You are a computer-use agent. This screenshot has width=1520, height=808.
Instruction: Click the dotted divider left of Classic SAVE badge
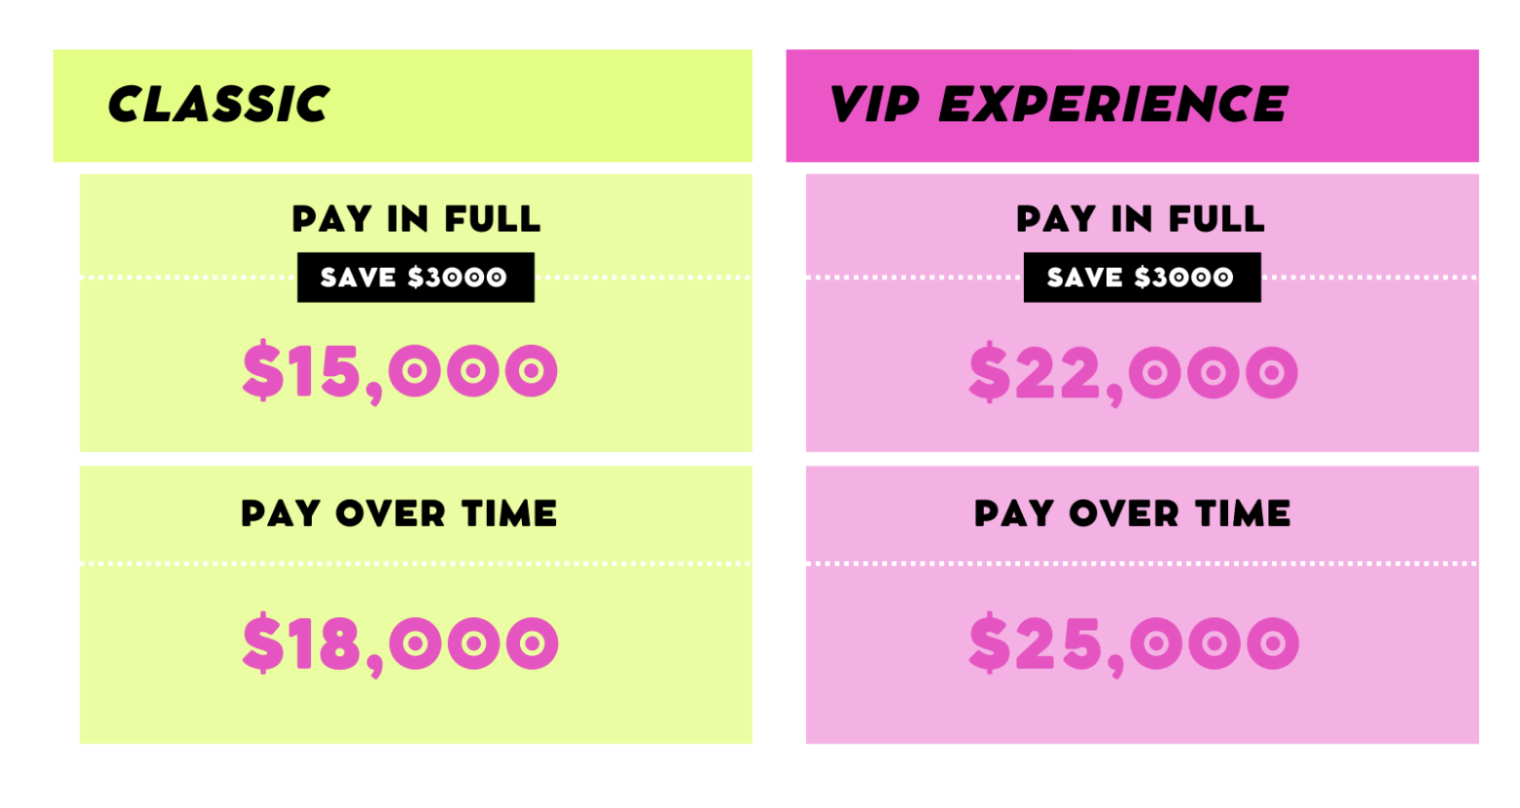tap(188, 277)
